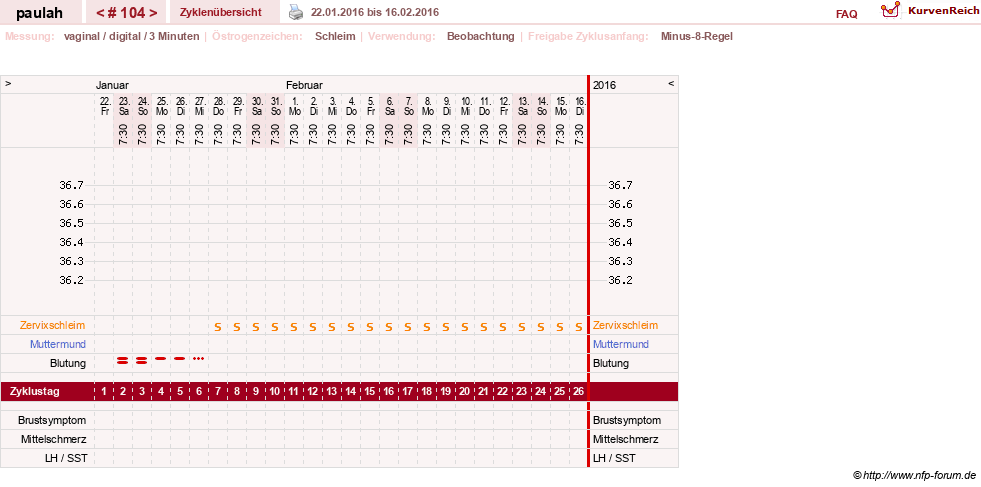The image size is (981, 487).
Task: Select the double-bar bleeding mark on cycle day 2
Action: [123, 360]
